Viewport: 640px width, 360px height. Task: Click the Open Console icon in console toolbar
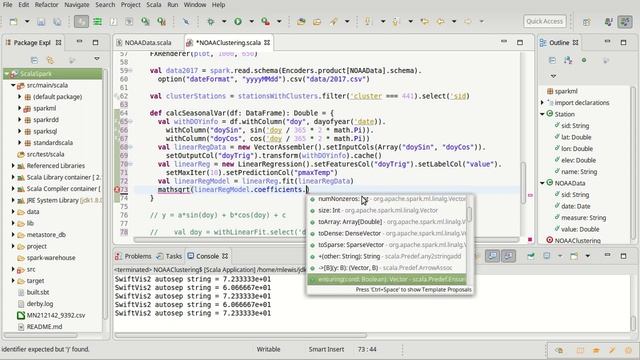coord(574,256)
